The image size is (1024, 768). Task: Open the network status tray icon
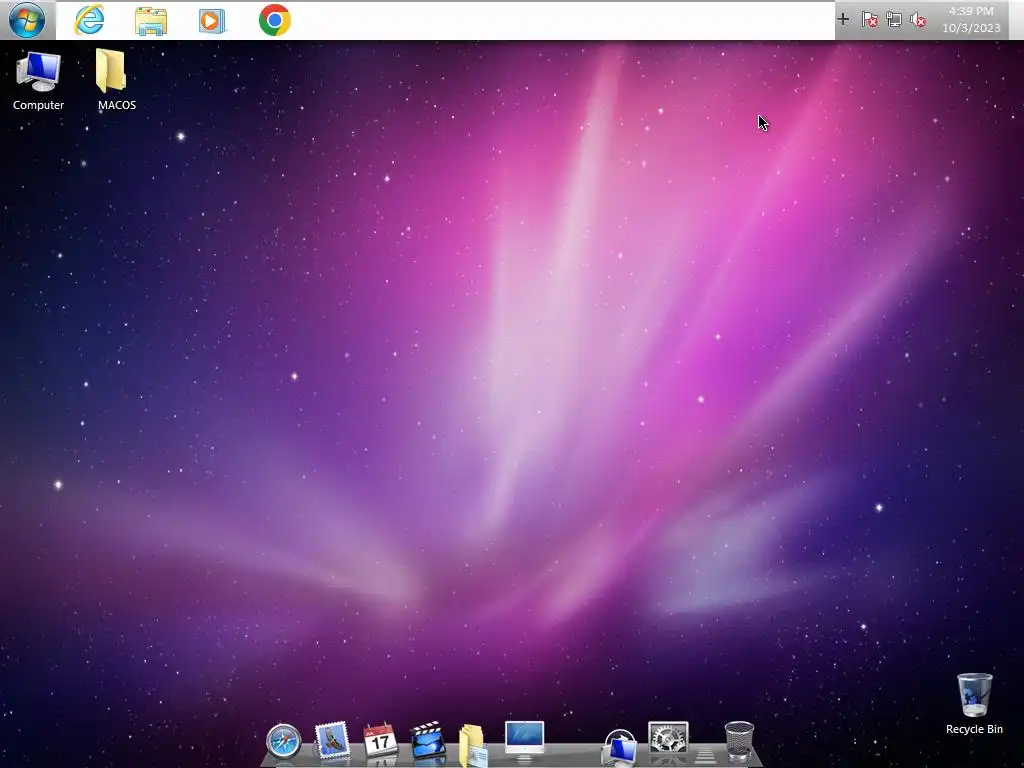coord(894,20)
